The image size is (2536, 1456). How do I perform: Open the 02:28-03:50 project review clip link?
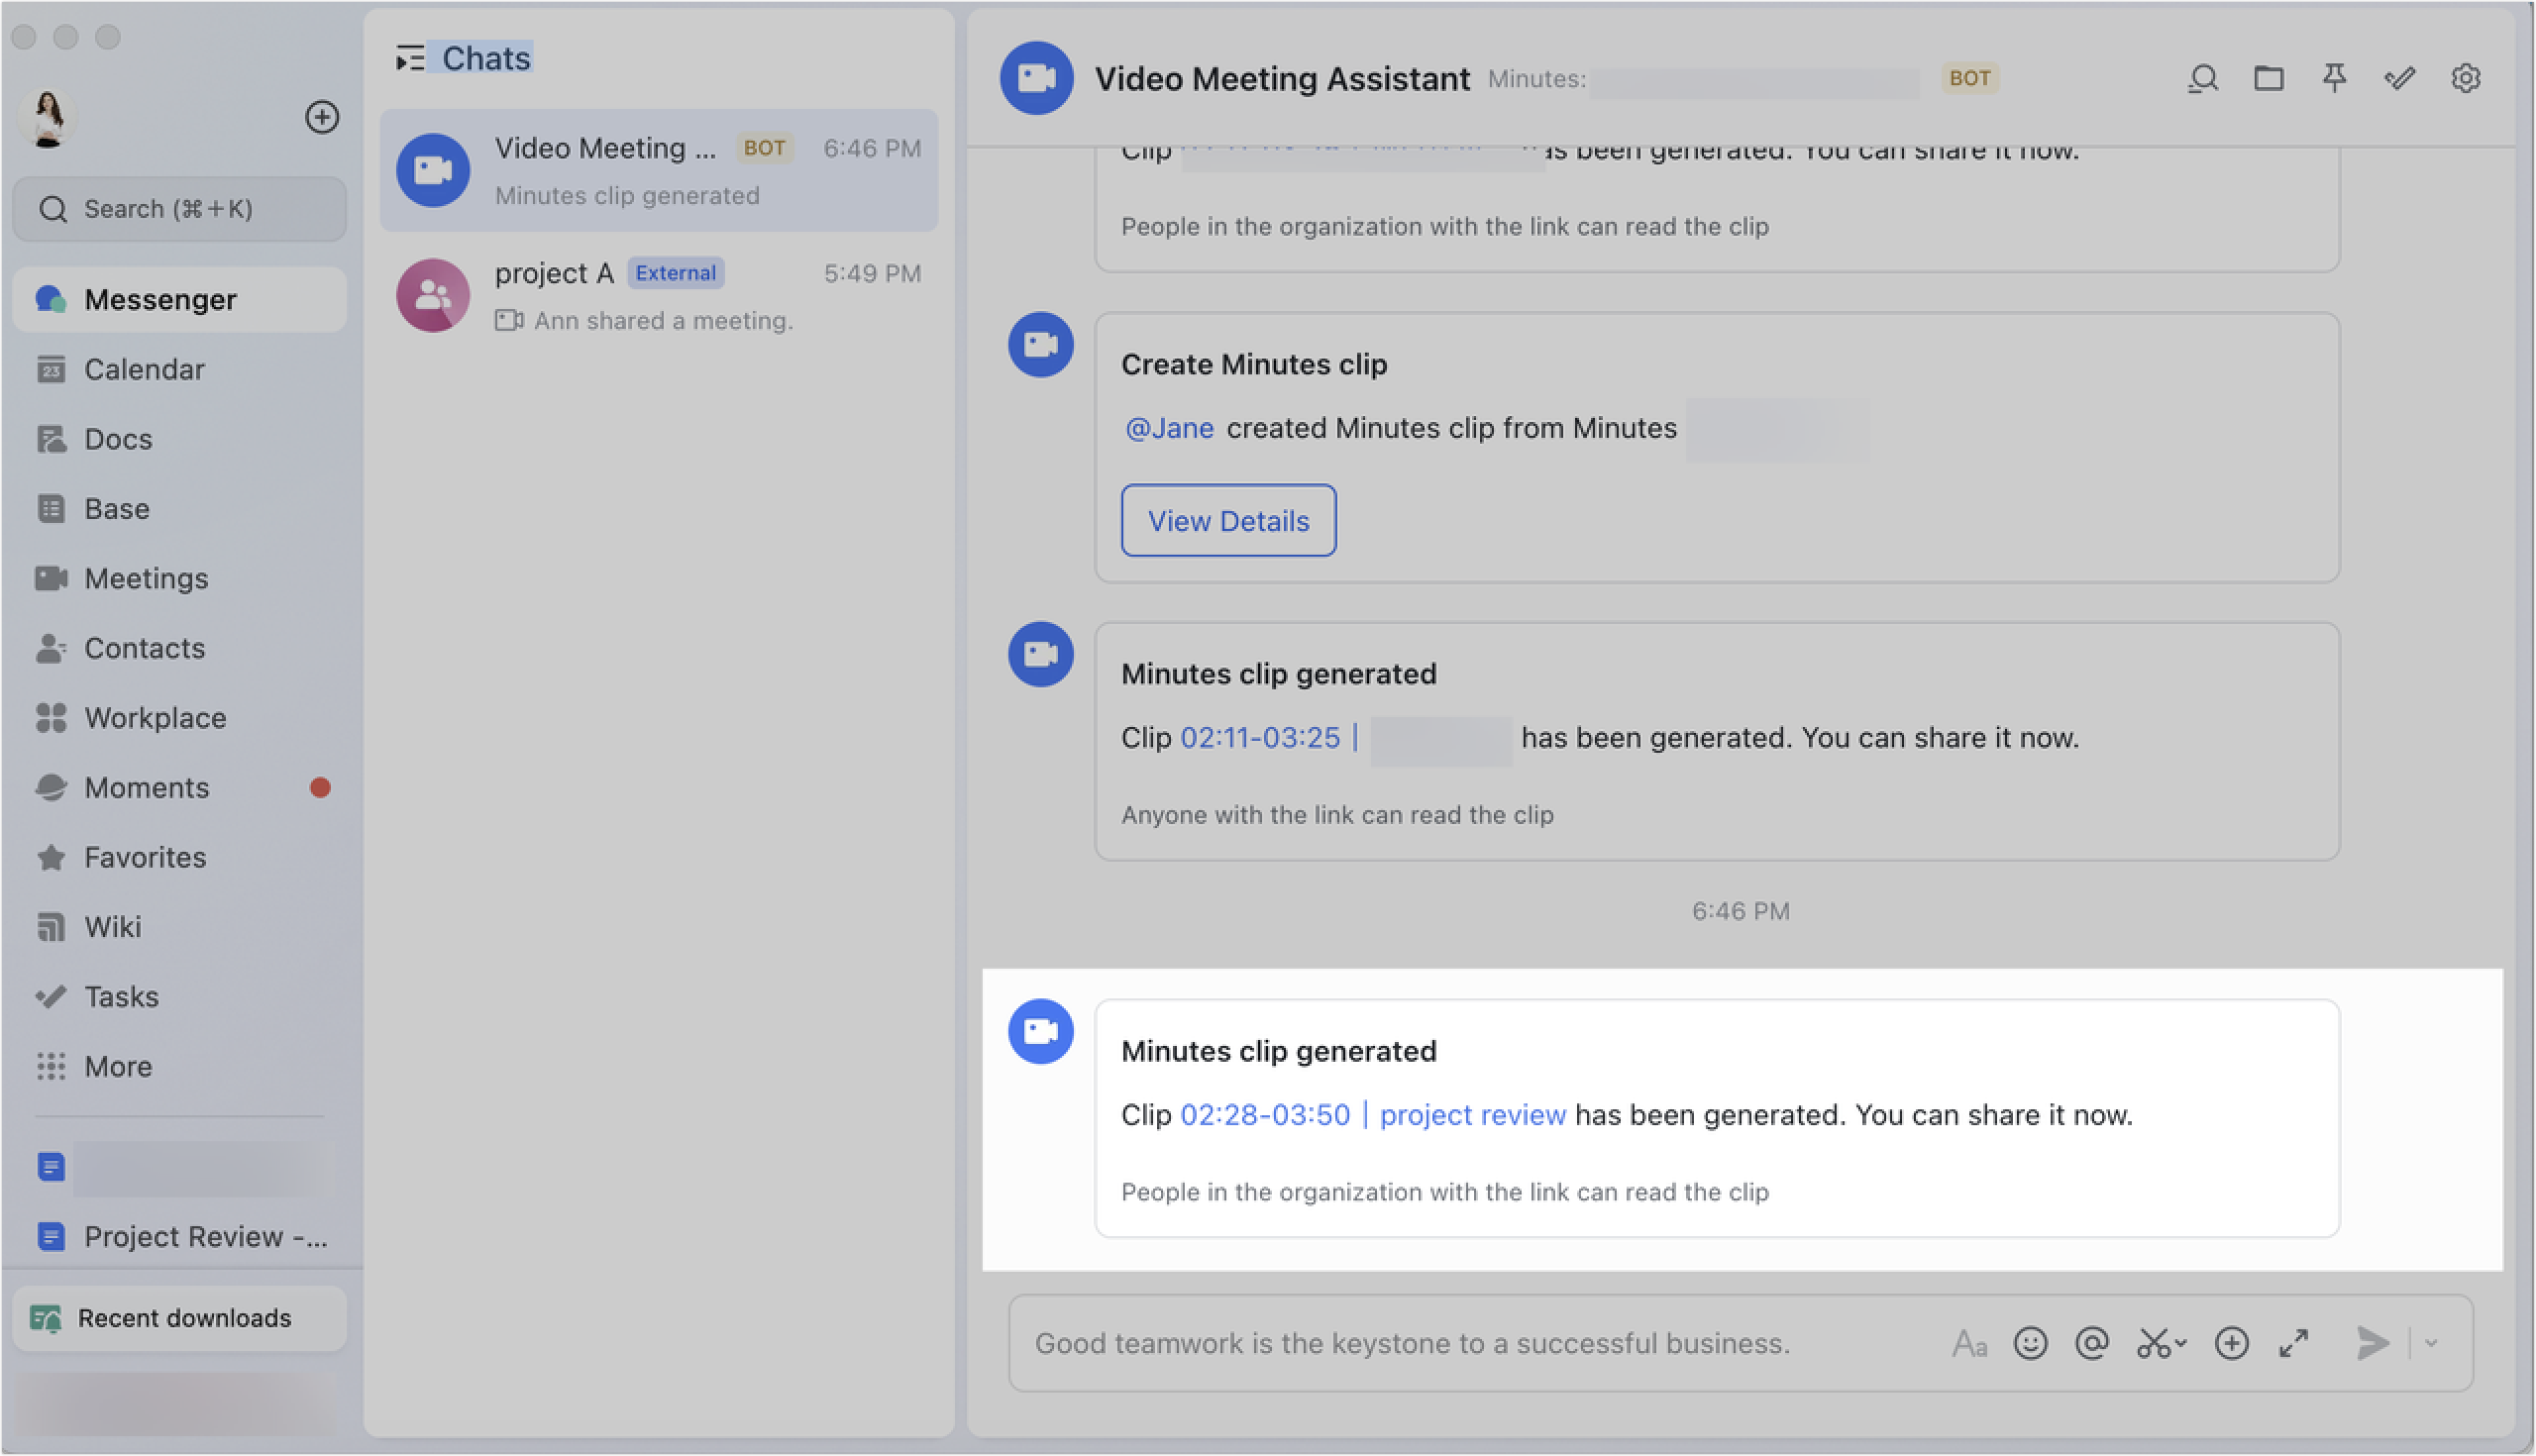[1372, 1114]
